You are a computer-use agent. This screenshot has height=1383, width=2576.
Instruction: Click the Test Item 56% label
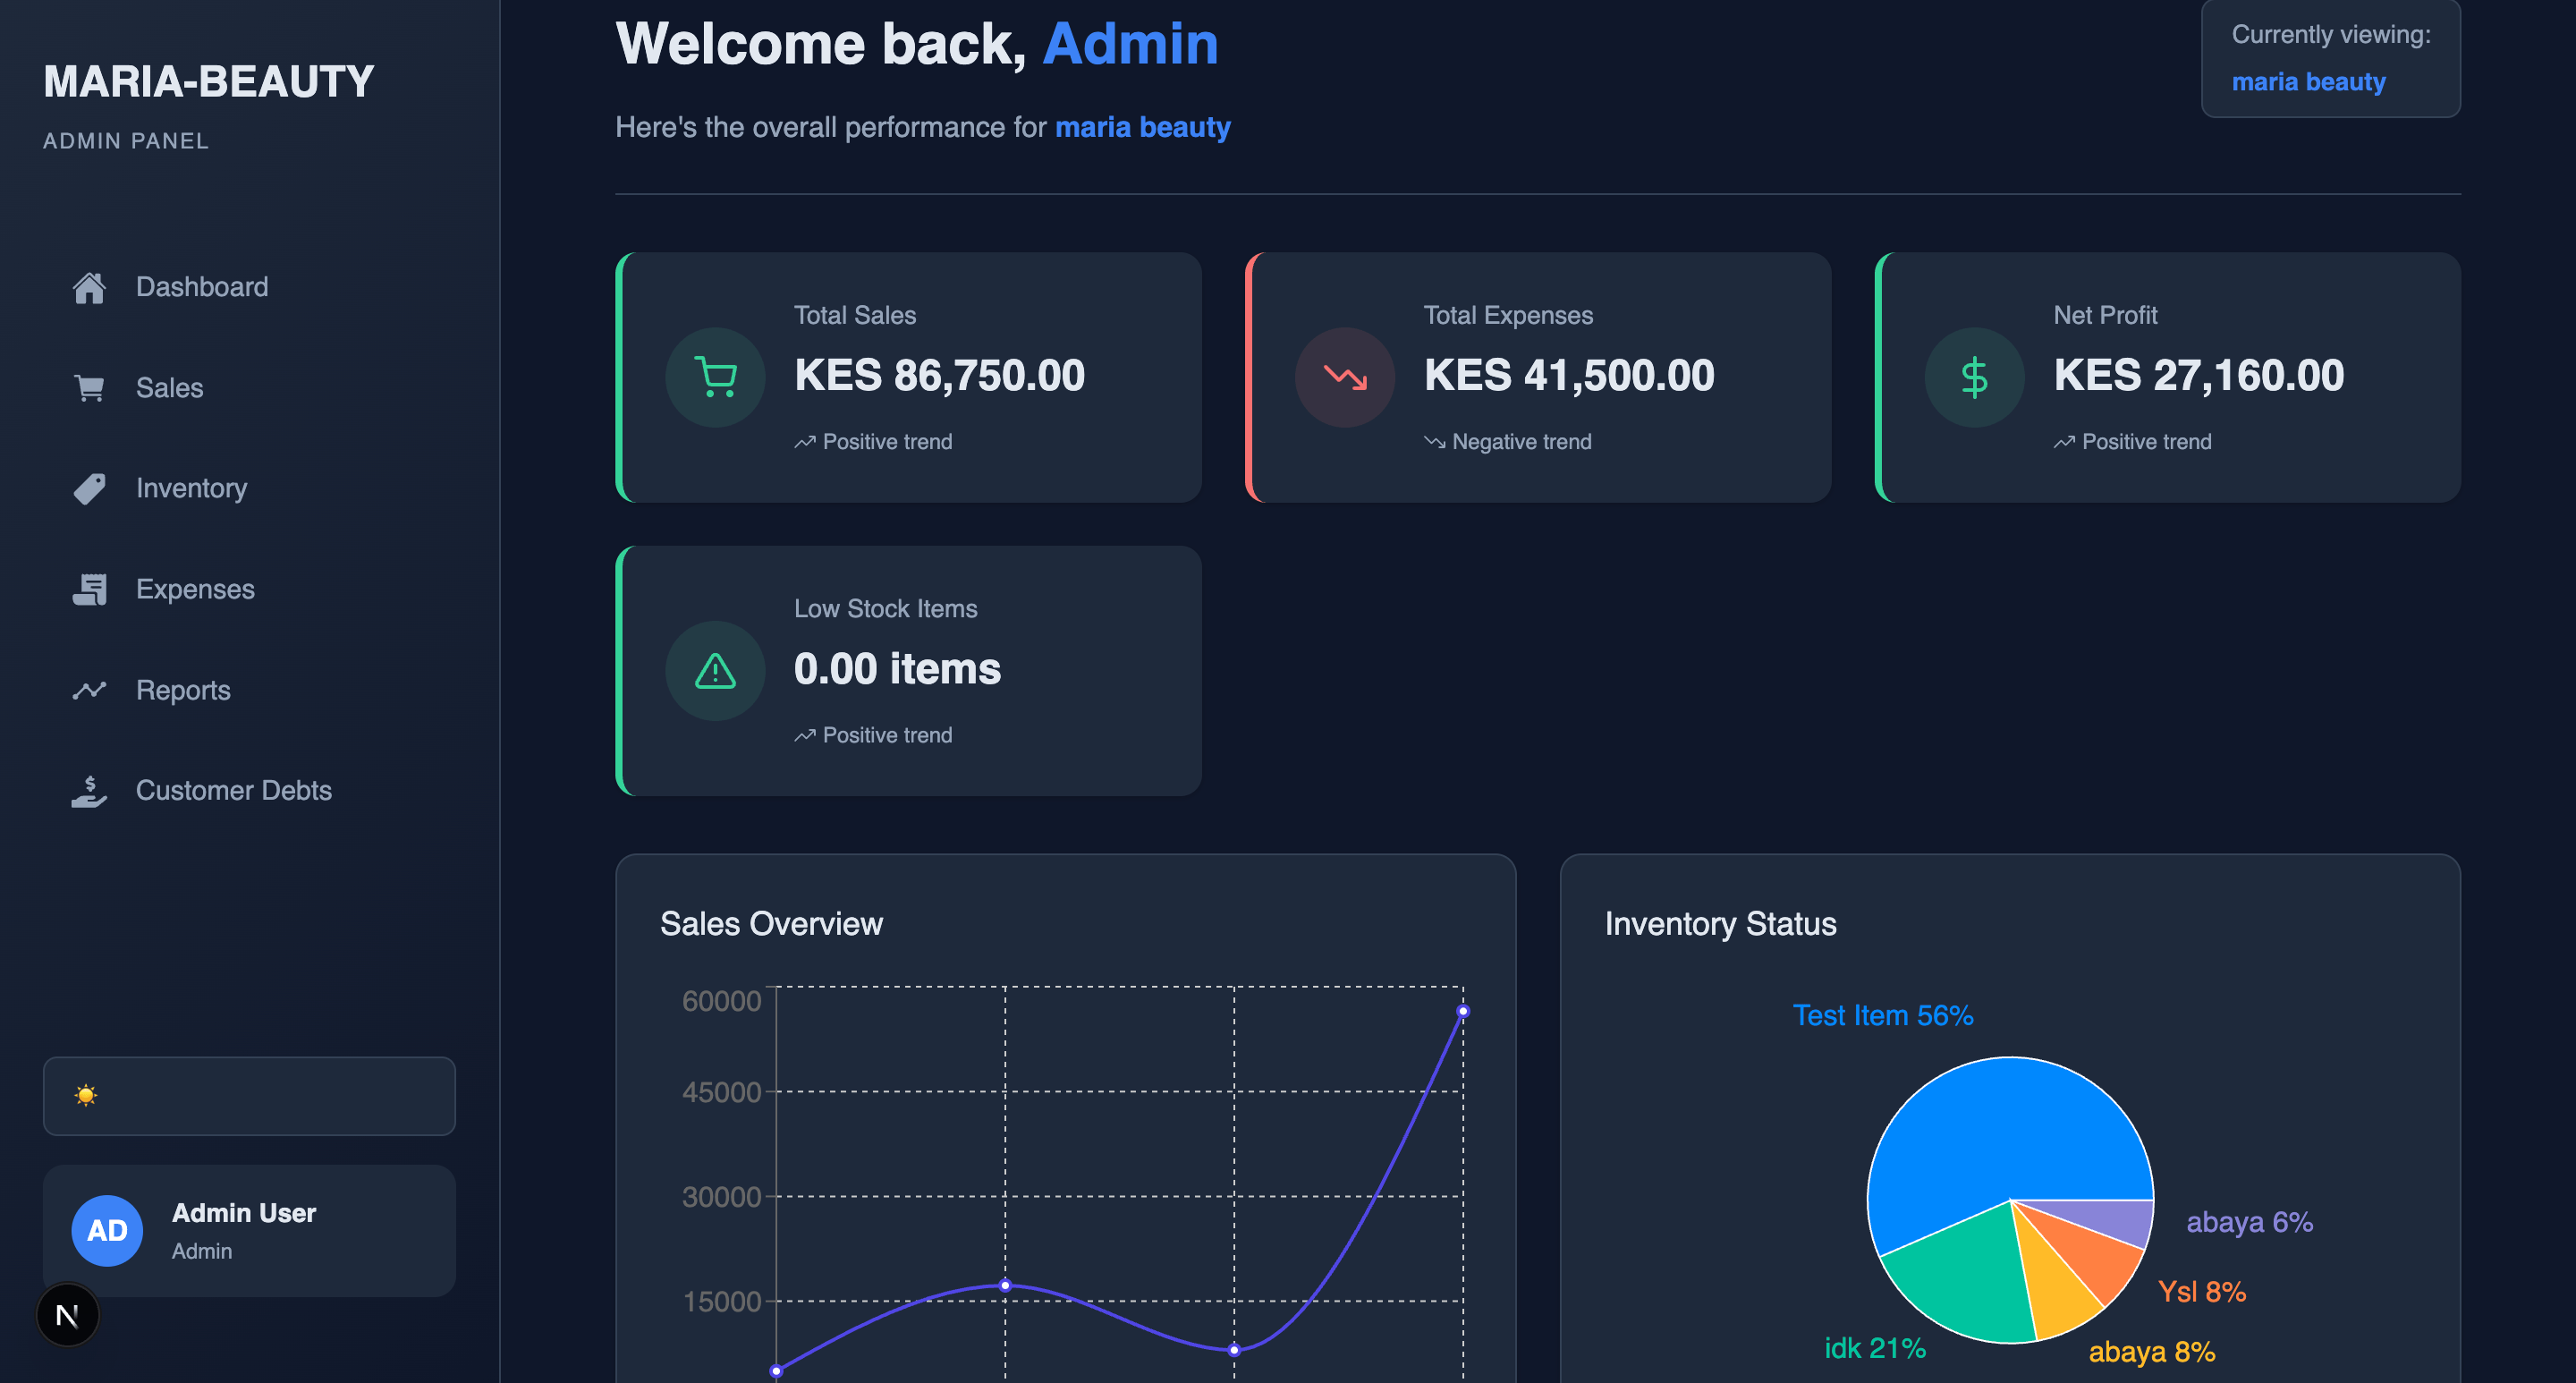[x=1883, y=1016]
